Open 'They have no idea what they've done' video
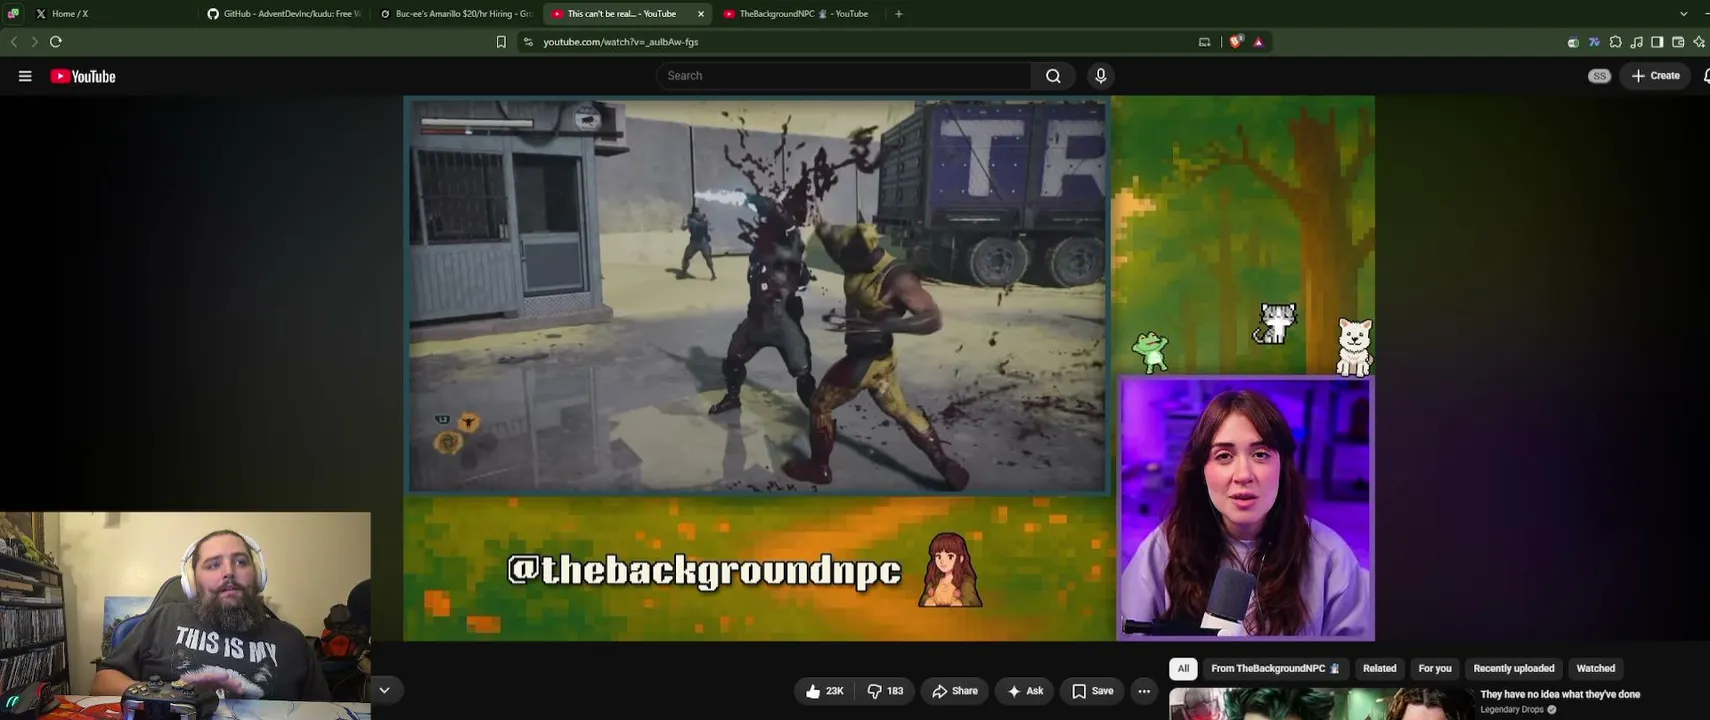Image resolution: width=1710 pixels, height=720 pixels. point(1560,694)
